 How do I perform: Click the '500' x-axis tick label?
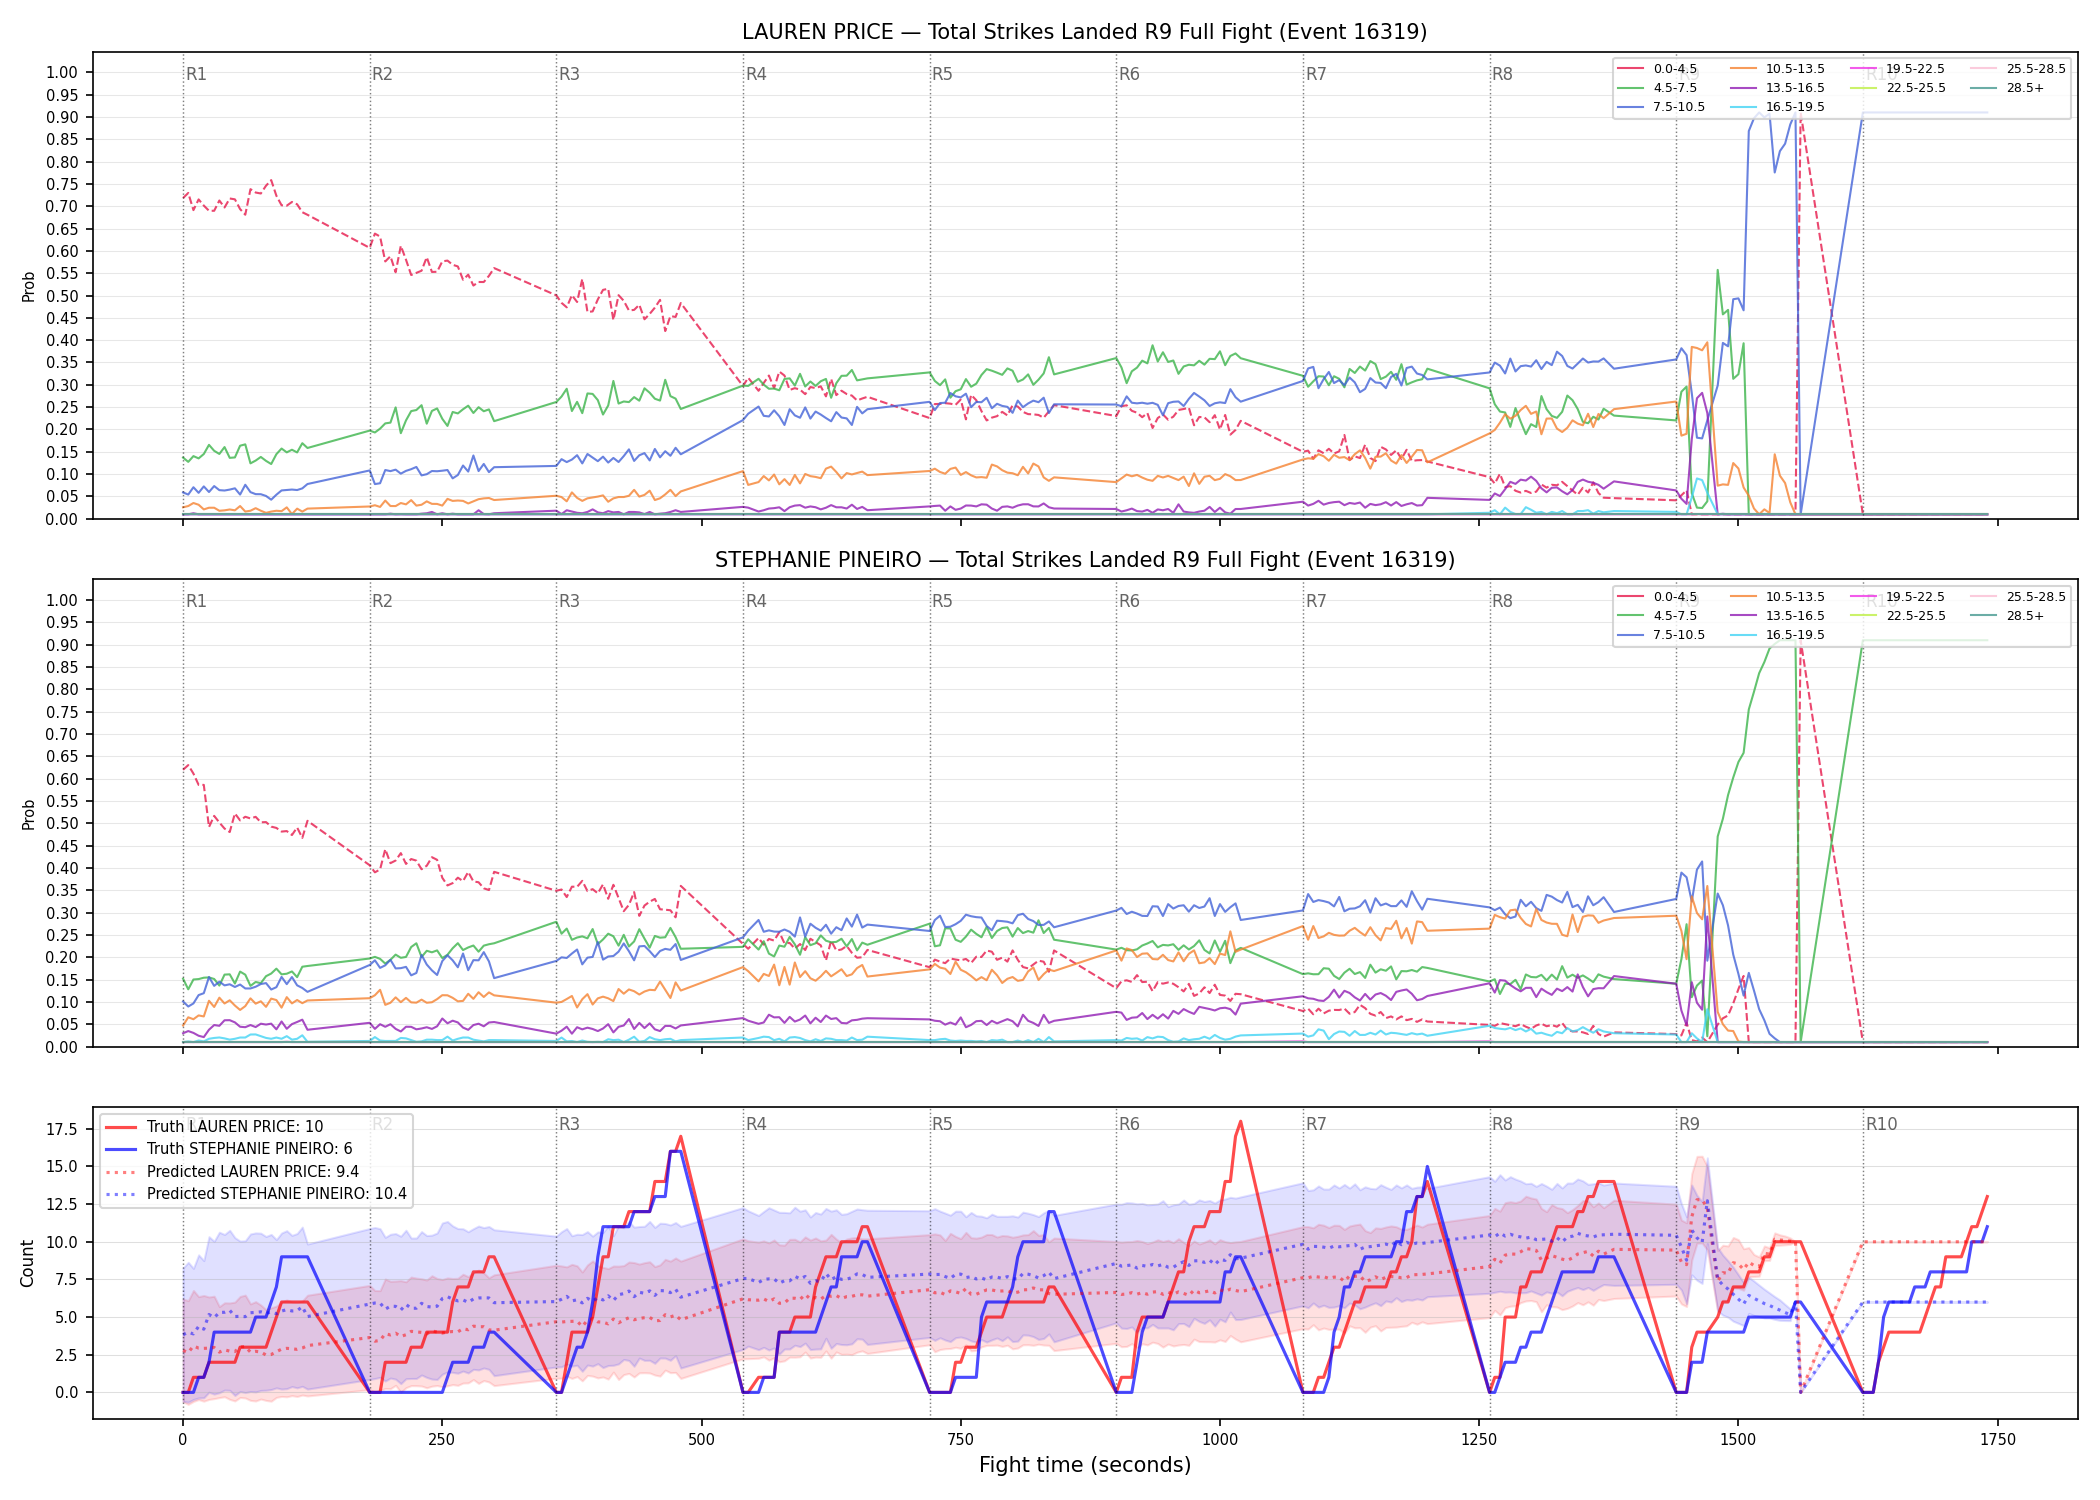coord(701,1440)
